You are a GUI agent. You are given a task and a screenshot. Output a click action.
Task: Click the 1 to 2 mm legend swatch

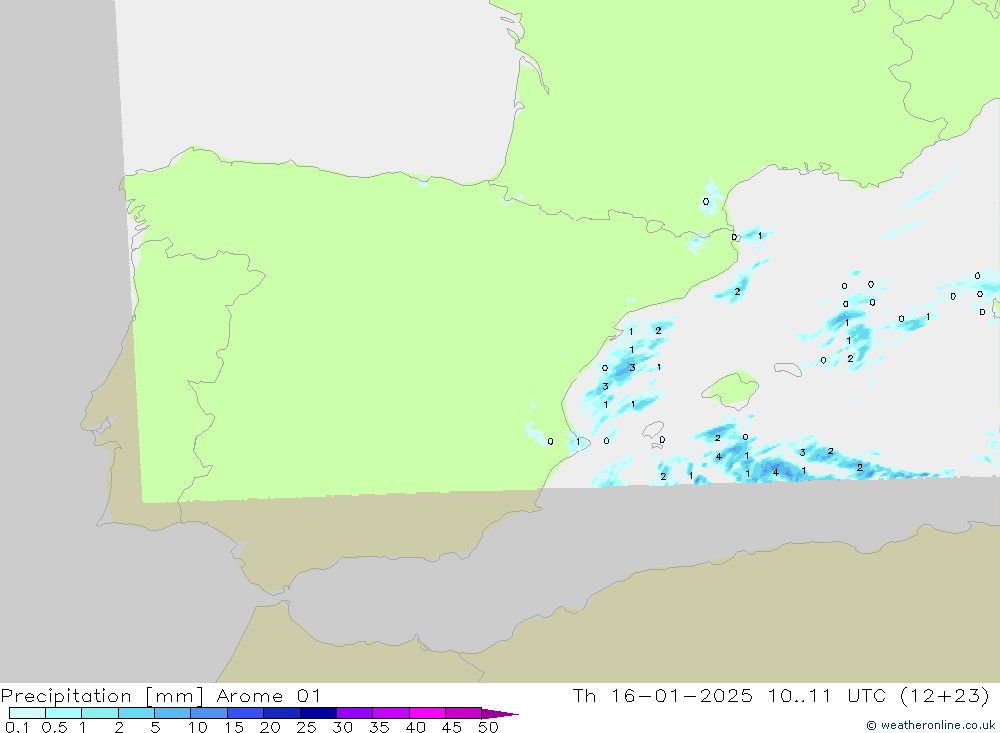tap(100, 713)
